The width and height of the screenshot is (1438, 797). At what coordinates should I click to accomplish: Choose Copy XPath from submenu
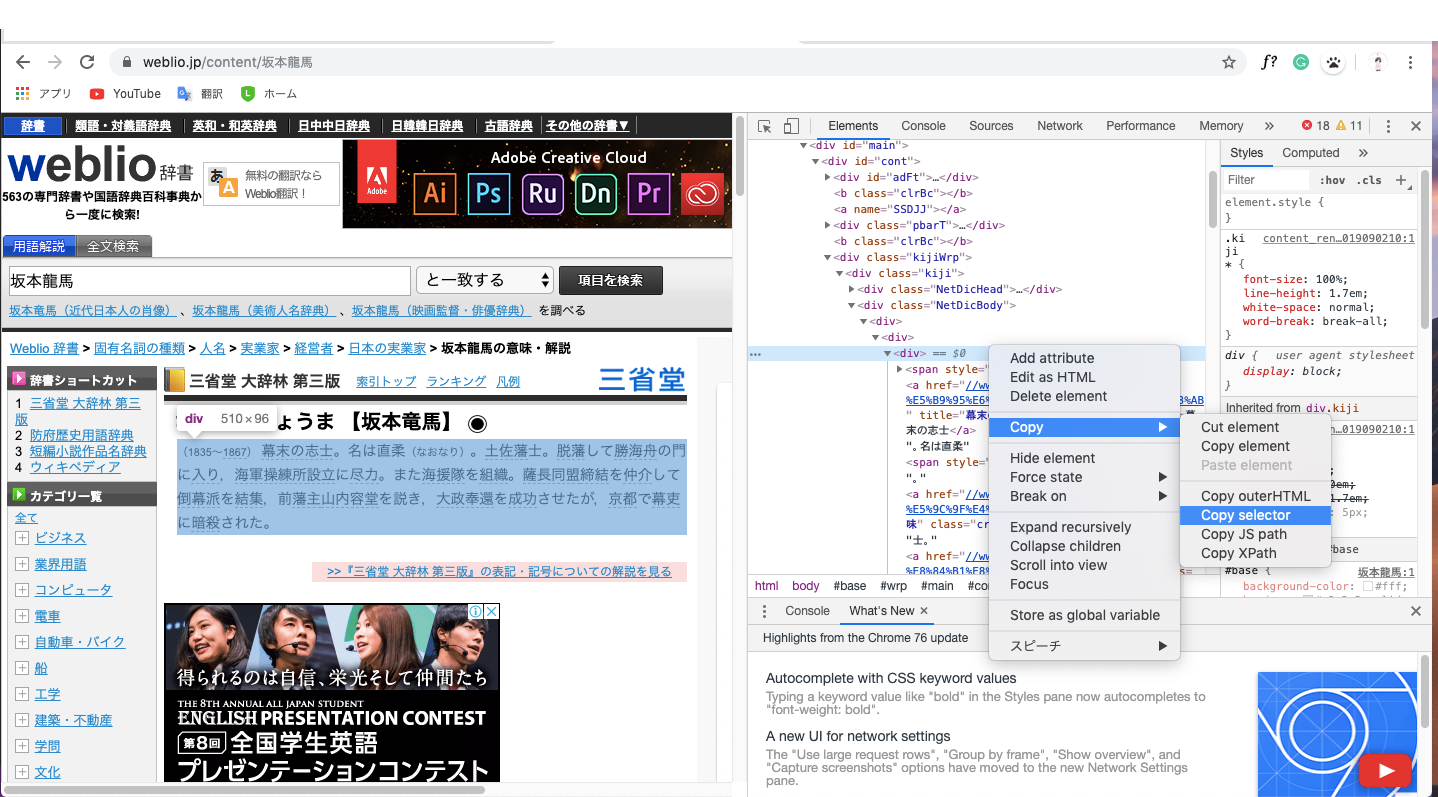coord(1255,553)
